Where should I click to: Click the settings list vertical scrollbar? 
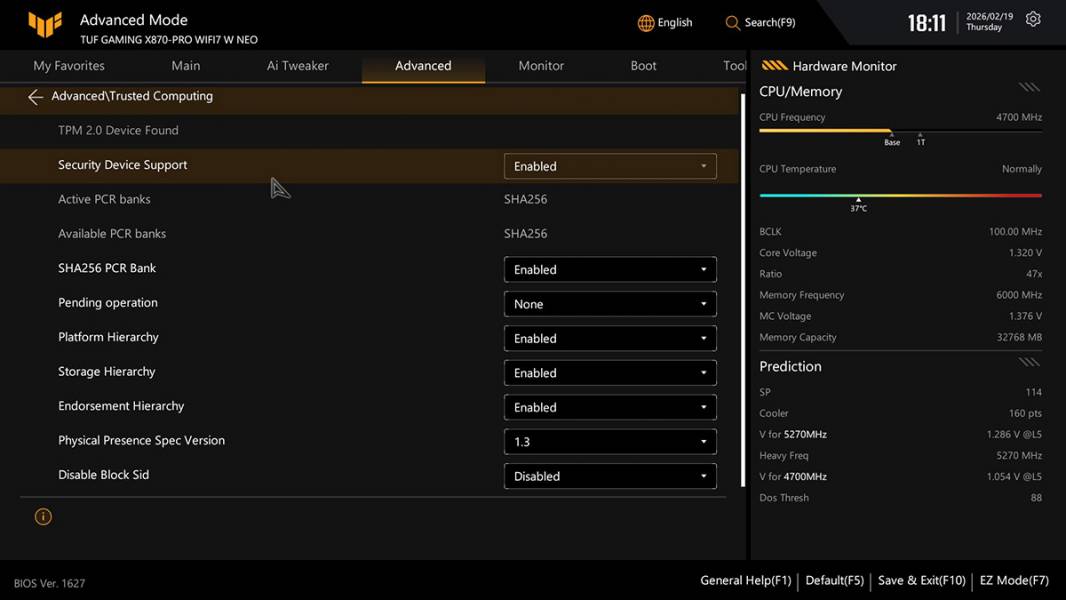coord(743,290)
